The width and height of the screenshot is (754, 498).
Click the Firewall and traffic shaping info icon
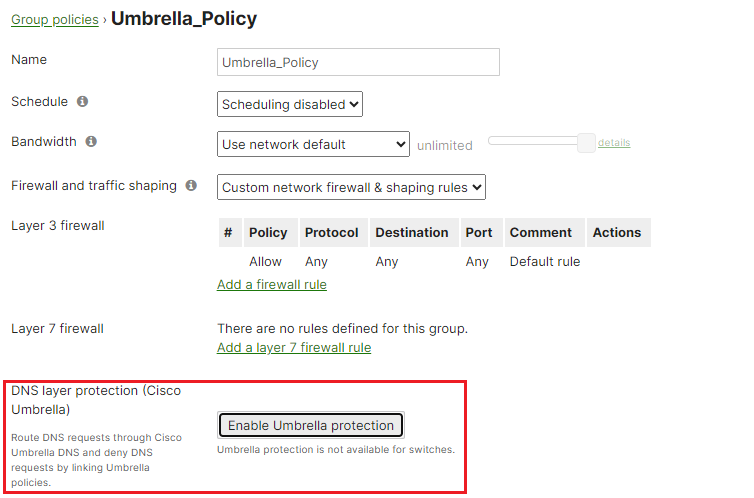pos(191,186)
